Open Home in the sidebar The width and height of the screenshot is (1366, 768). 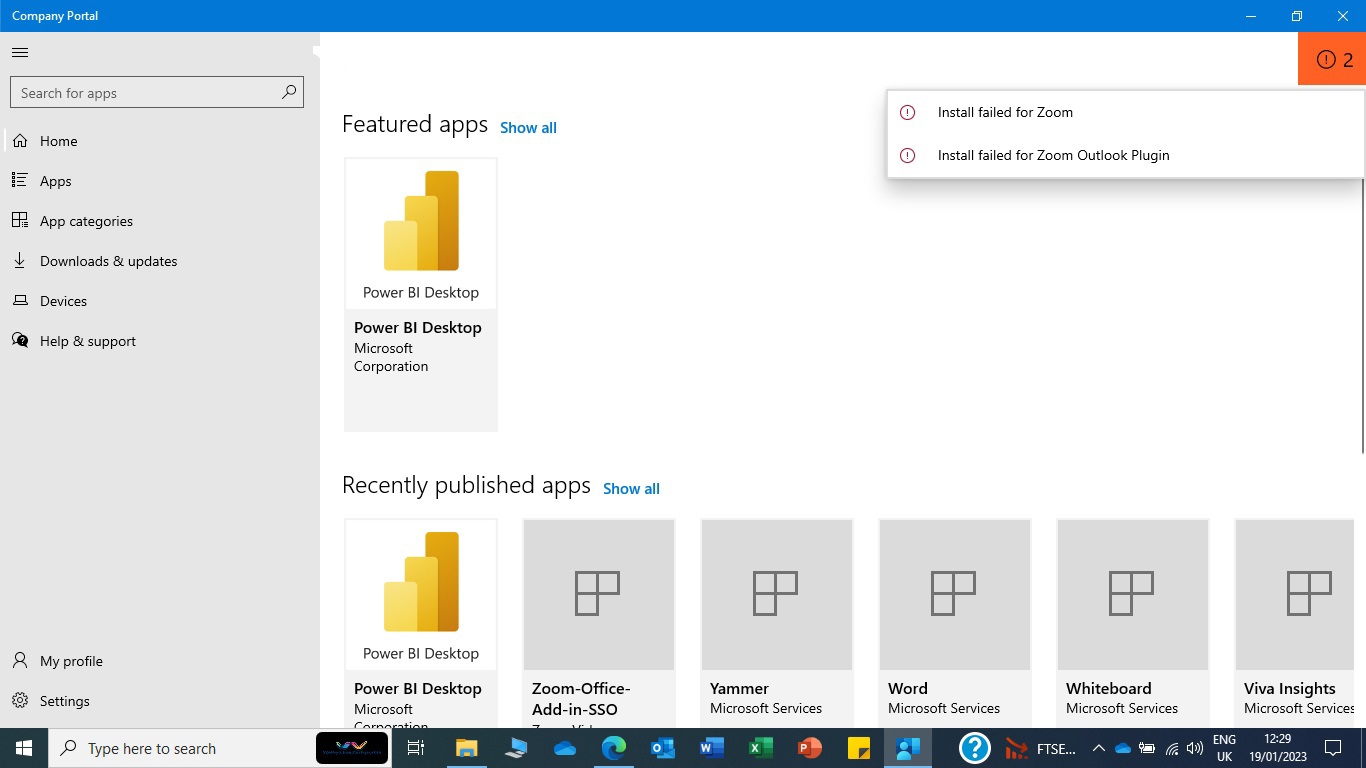click(160, 141)
